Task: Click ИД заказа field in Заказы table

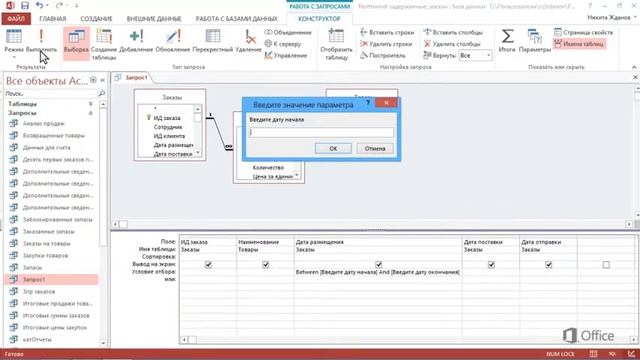Action: click(167, 118)
